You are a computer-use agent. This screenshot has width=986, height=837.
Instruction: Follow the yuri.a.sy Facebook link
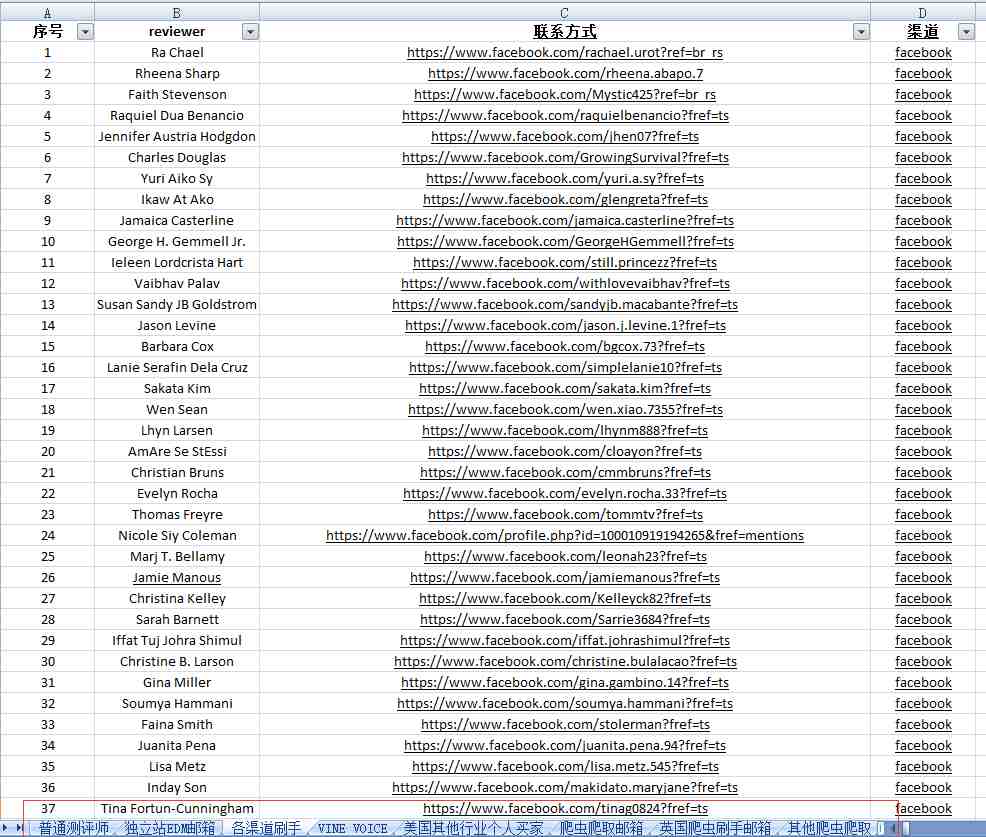point(565,179)
